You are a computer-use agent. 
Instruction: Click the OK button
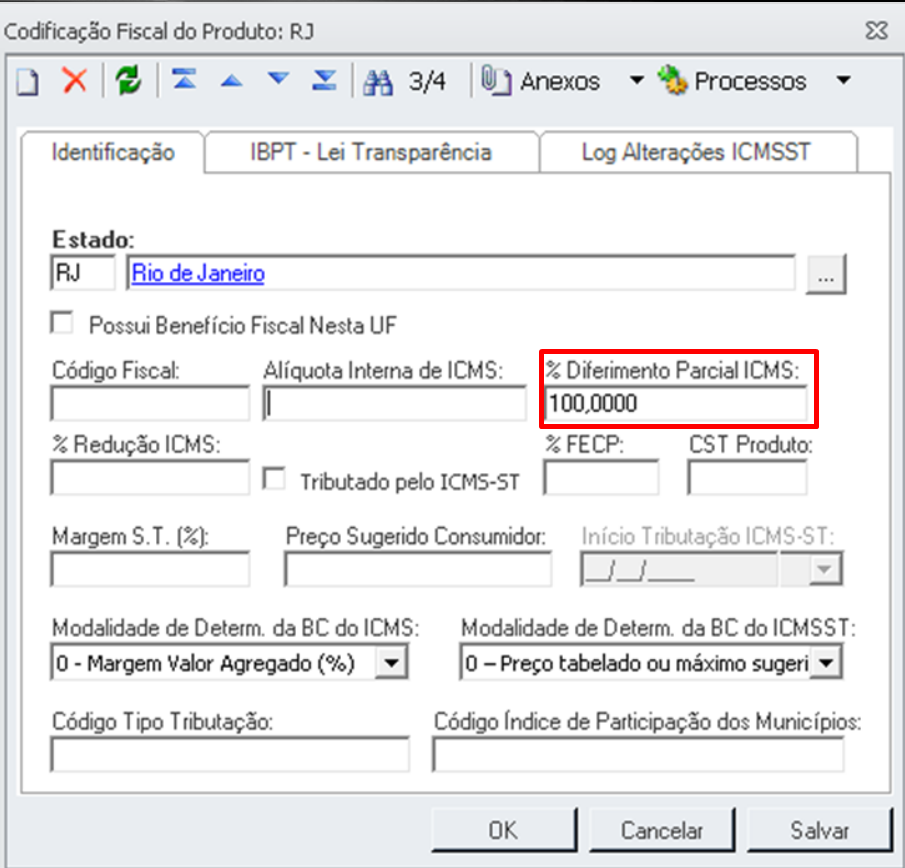click(504, 830)
